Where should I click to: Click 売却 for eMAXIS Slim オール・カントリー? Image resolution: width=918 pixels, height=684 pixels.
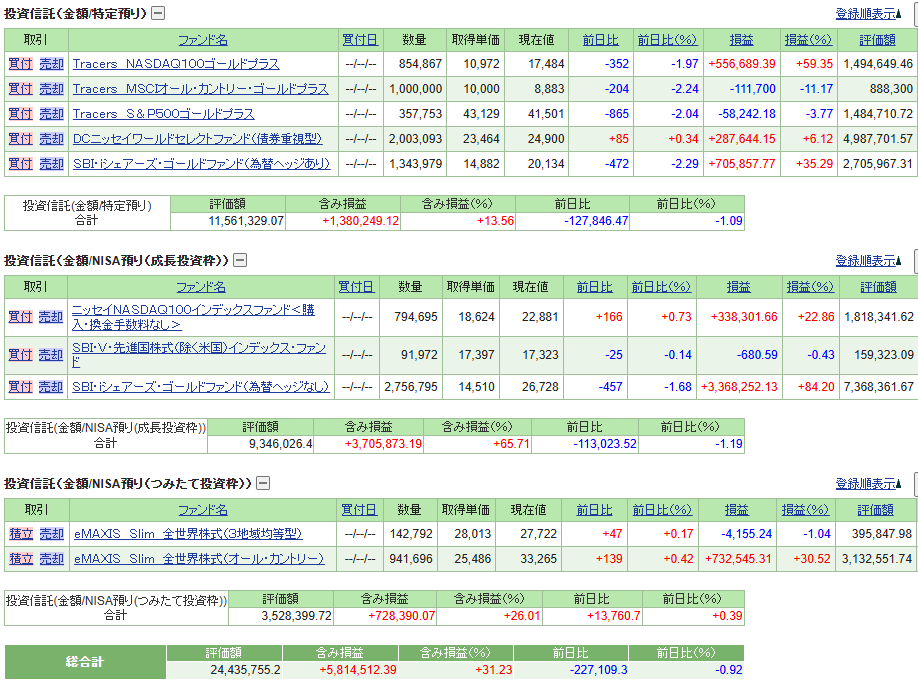click(51, 559)
